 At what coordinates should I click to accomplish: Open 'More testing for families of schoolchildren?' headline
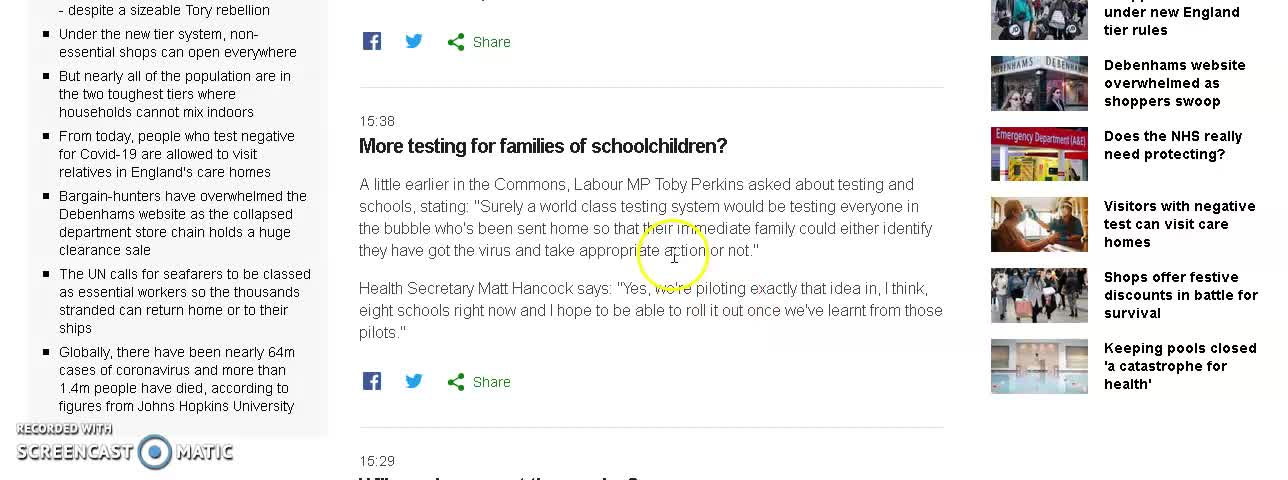(543, 146)
